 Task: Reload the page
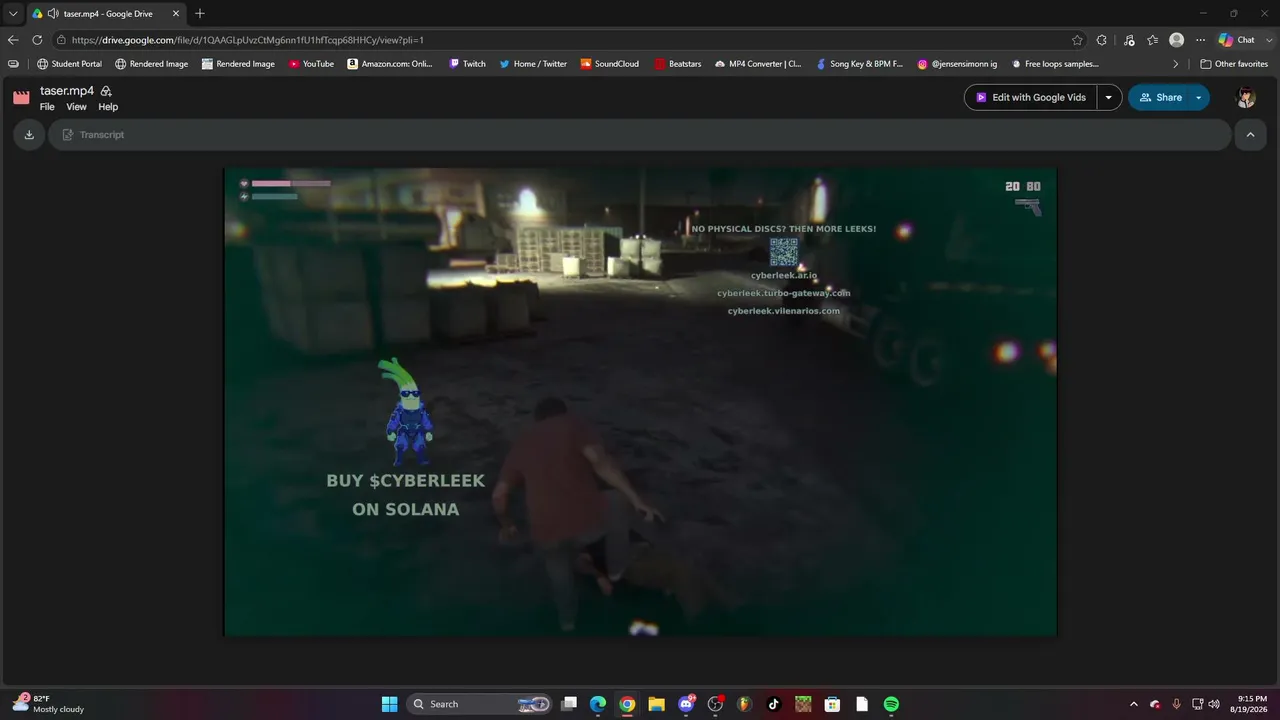[x=37, y=40]
